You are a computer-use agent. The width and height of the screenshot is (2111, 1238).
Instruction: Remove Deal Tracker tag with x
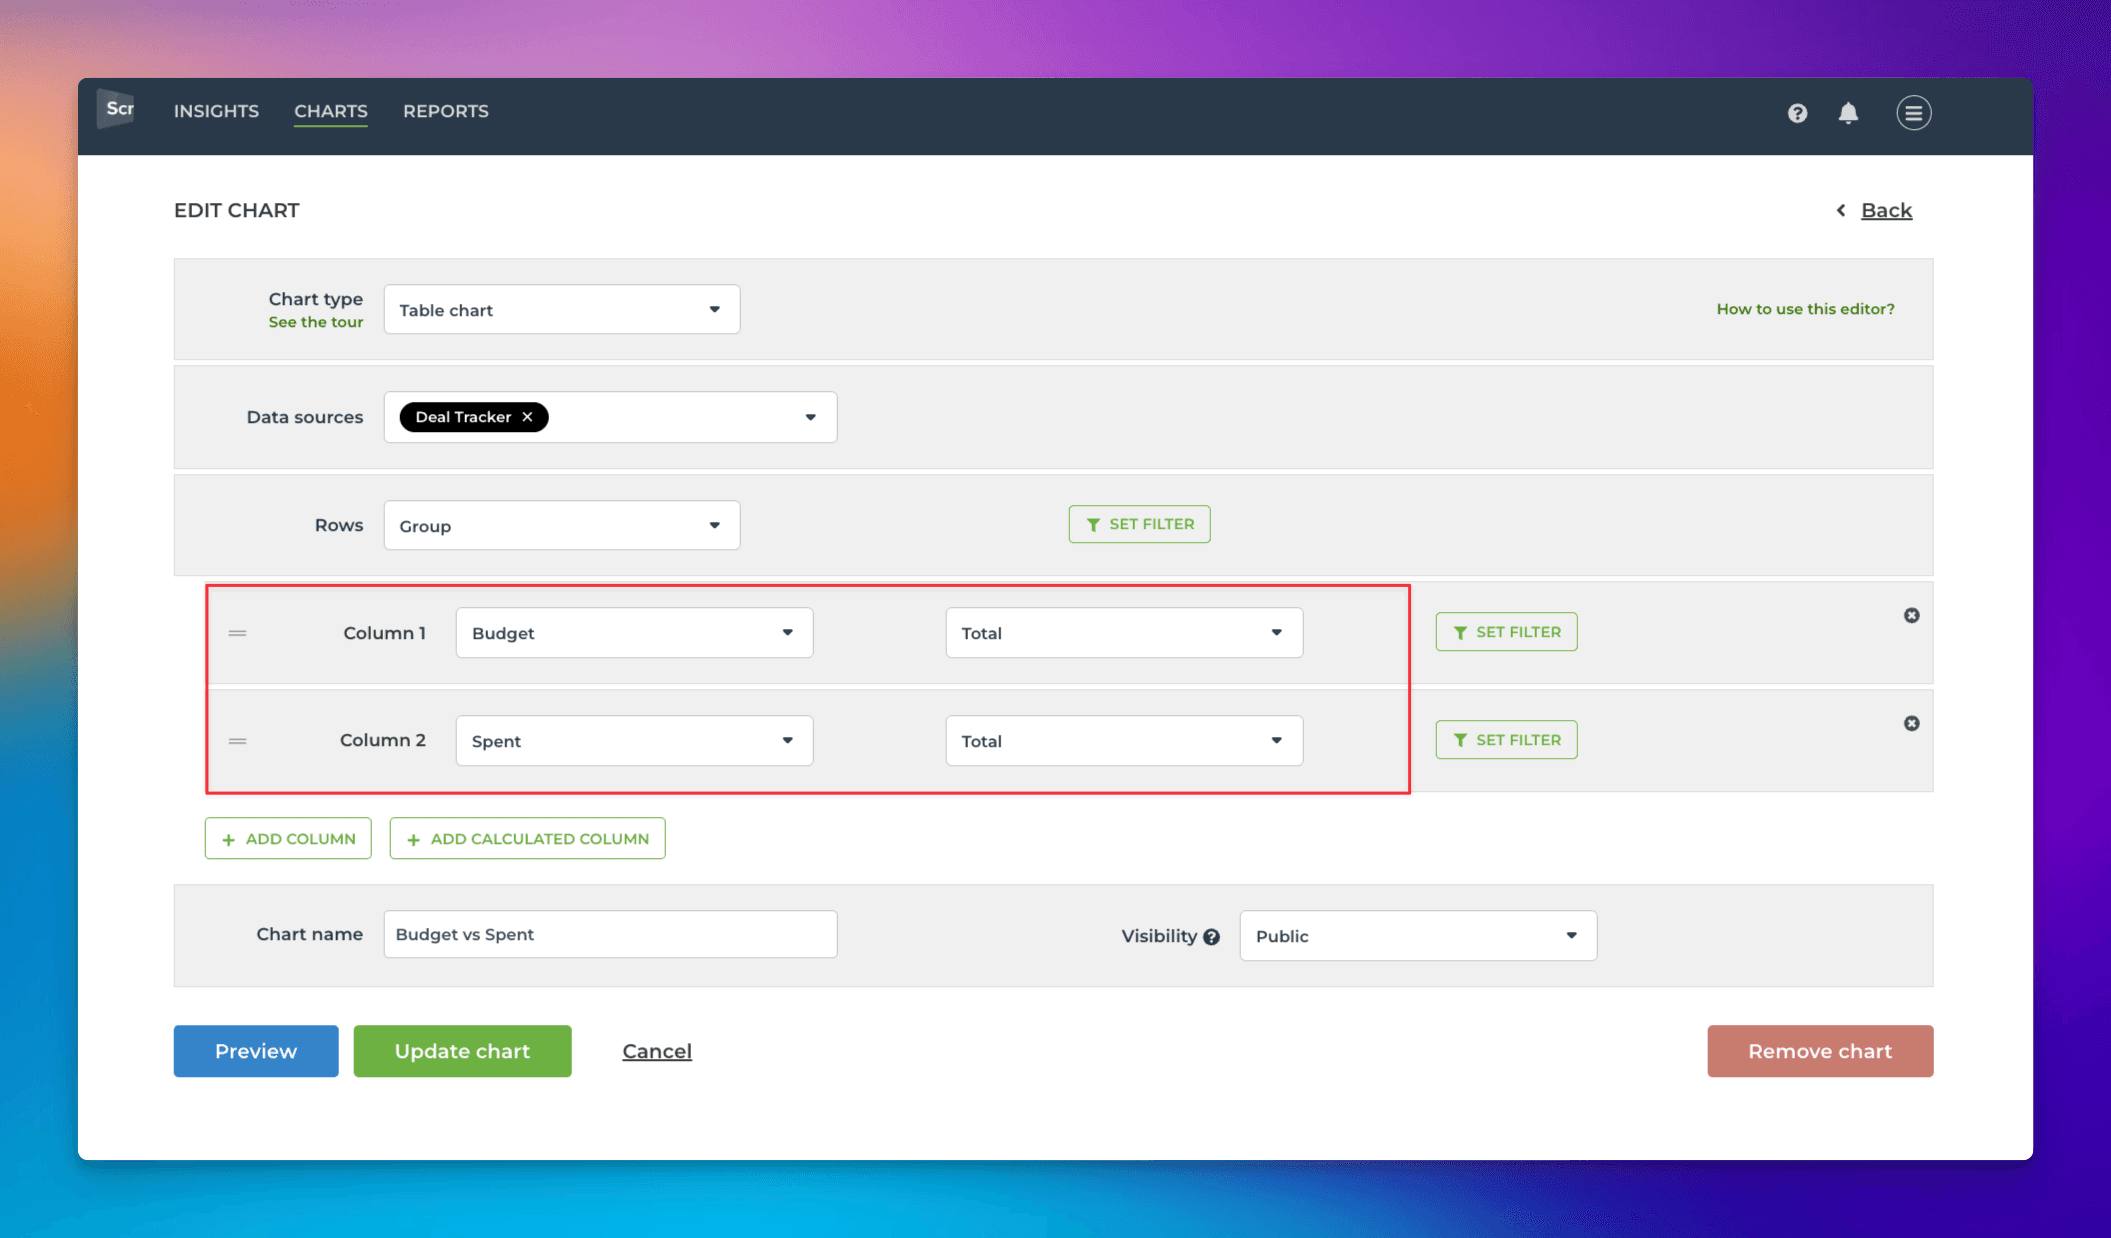pos(527,417)
